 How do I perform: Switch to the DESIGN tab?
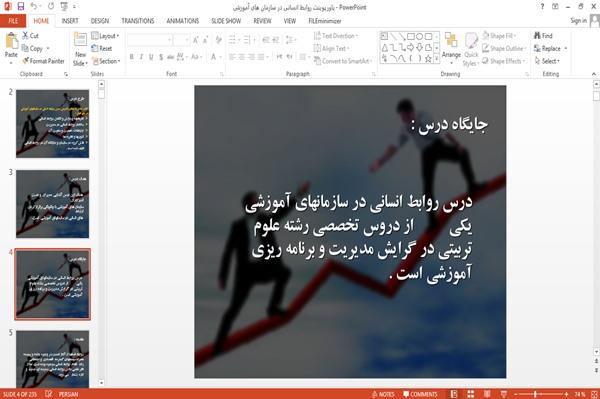point(100,21)
